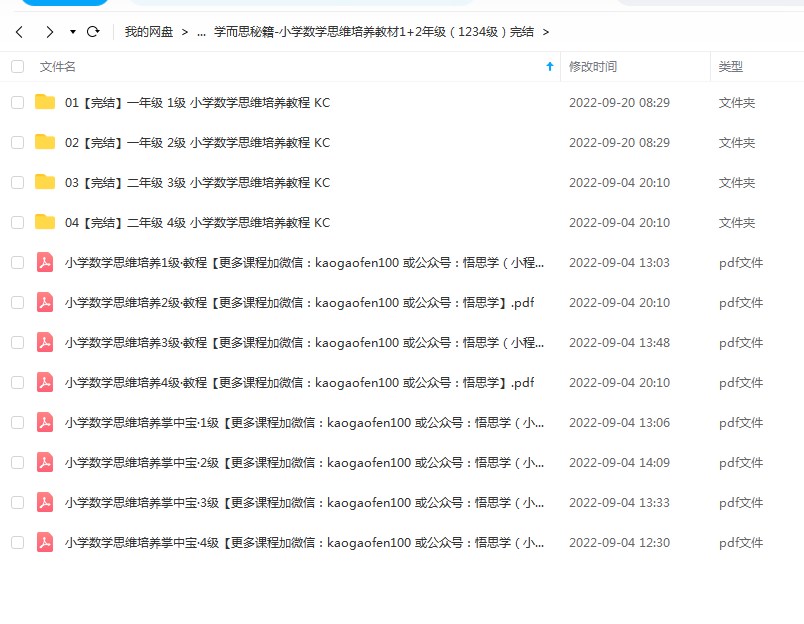Screen dimensions: 804x624
Task: Expand the breadcrumb ellipsis
Action: 202,32
